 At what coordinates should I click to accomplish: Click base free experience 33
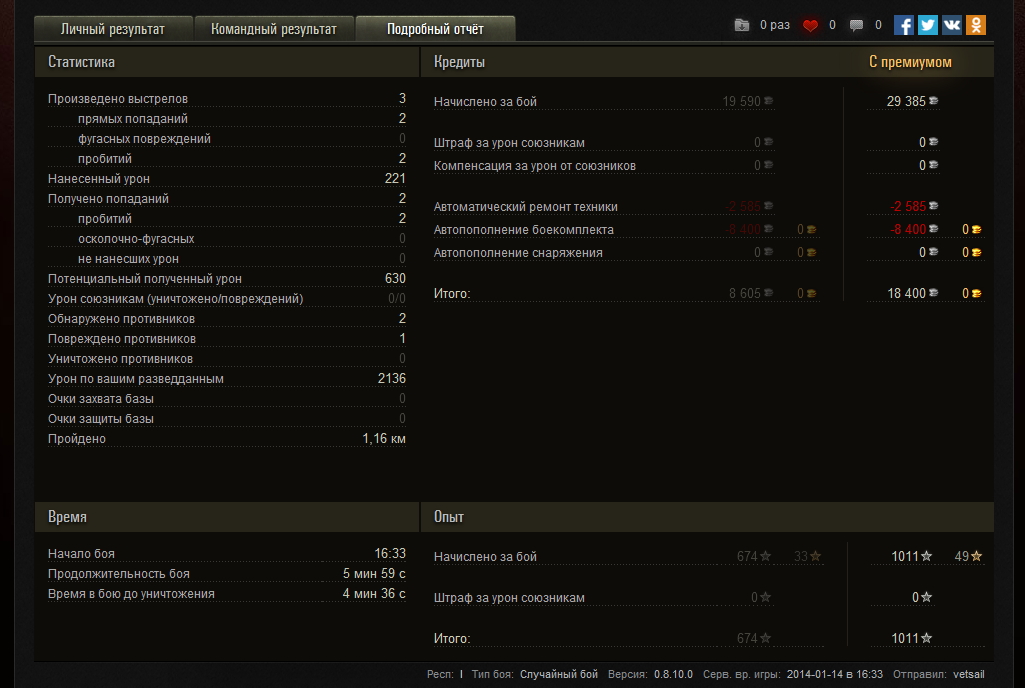click(x=801, y=557)
